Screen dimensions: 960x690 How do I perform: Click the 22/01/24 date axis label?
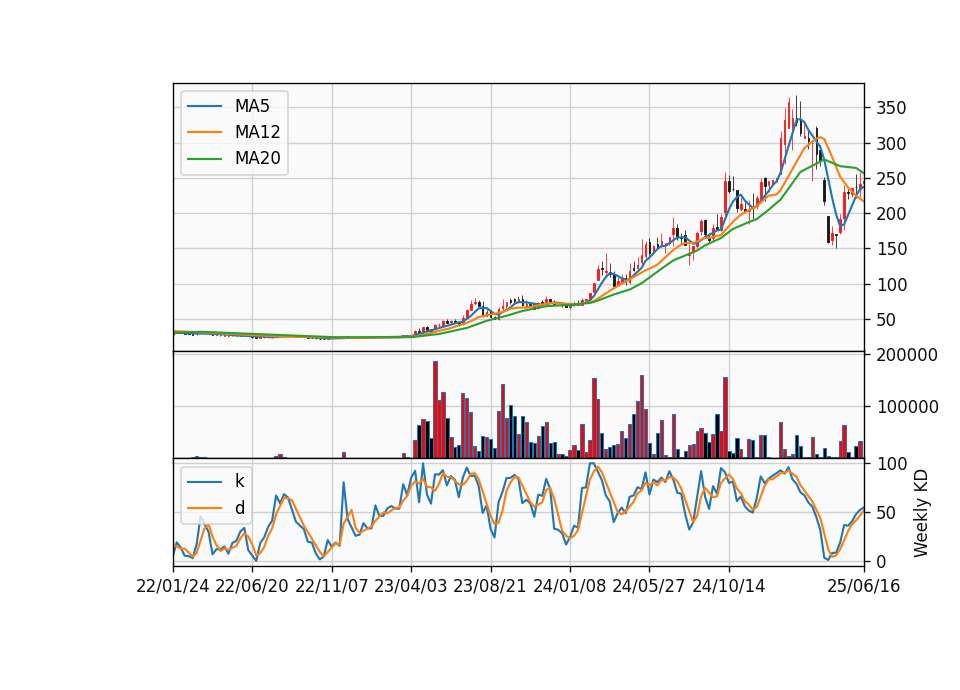click(173, 587)
